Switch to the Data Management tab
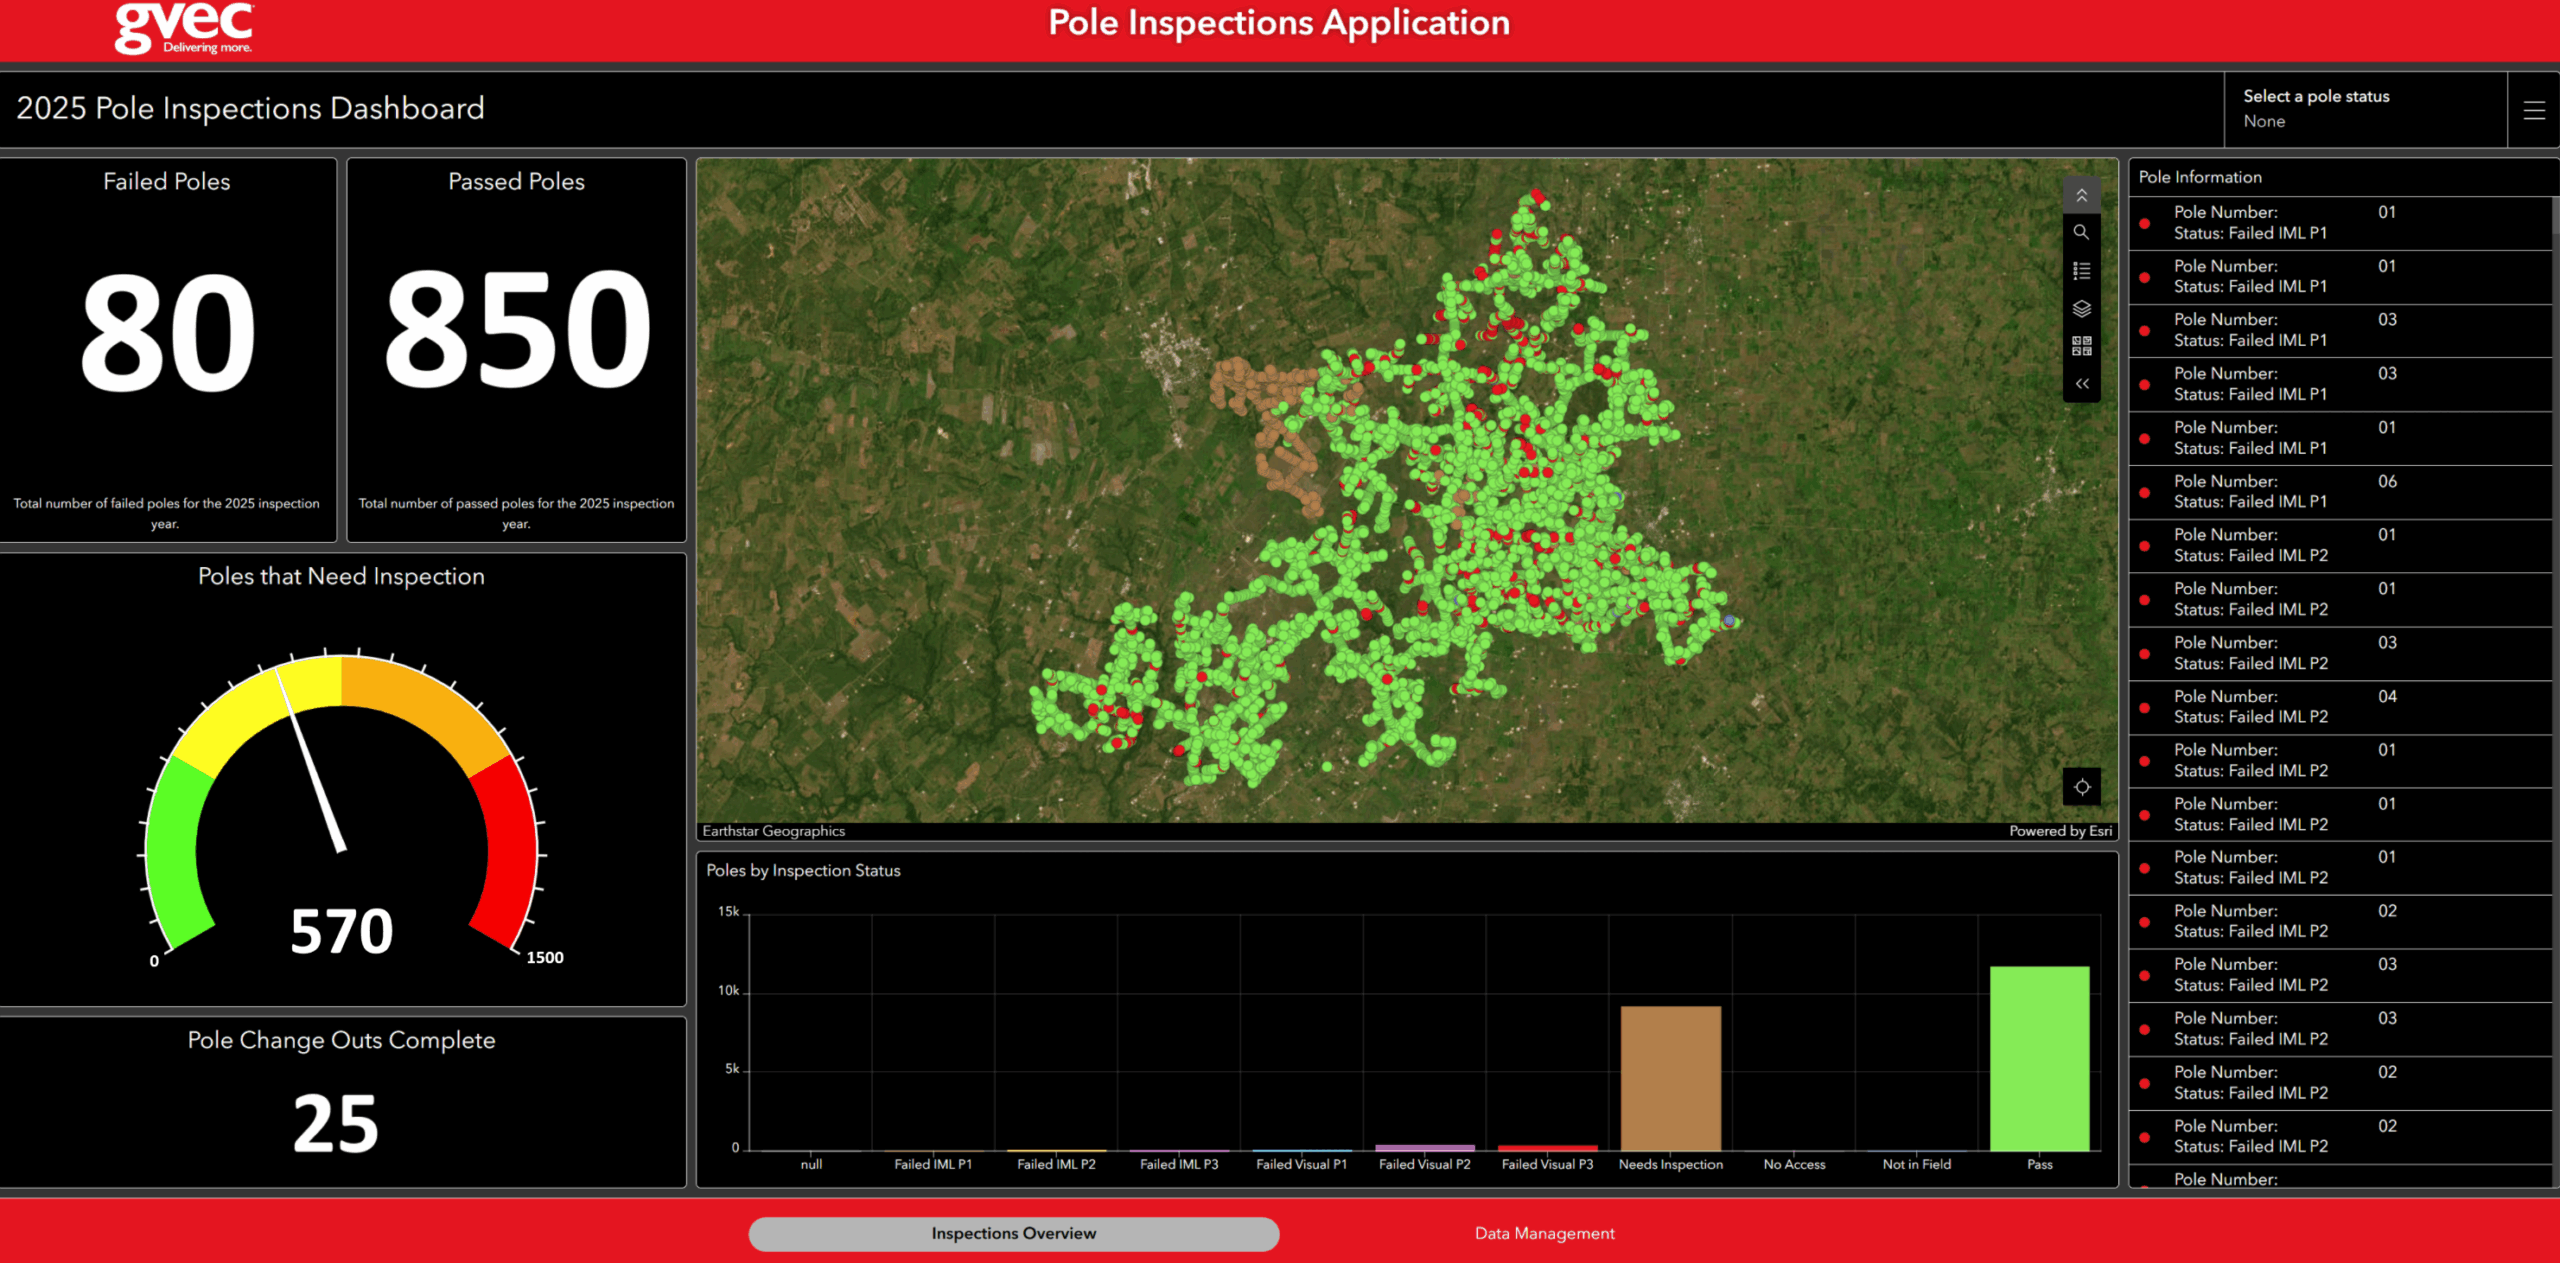 pos(1544,1233)
